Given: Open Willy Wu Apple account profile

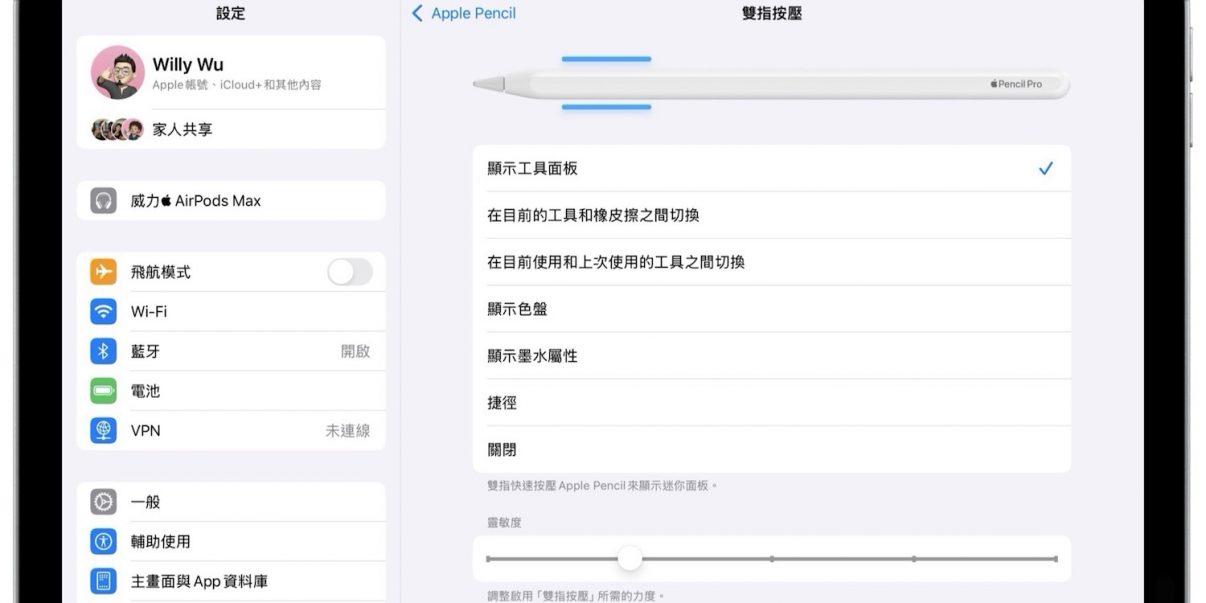Looking at the screenshot, I should click(x=230, y=73).
